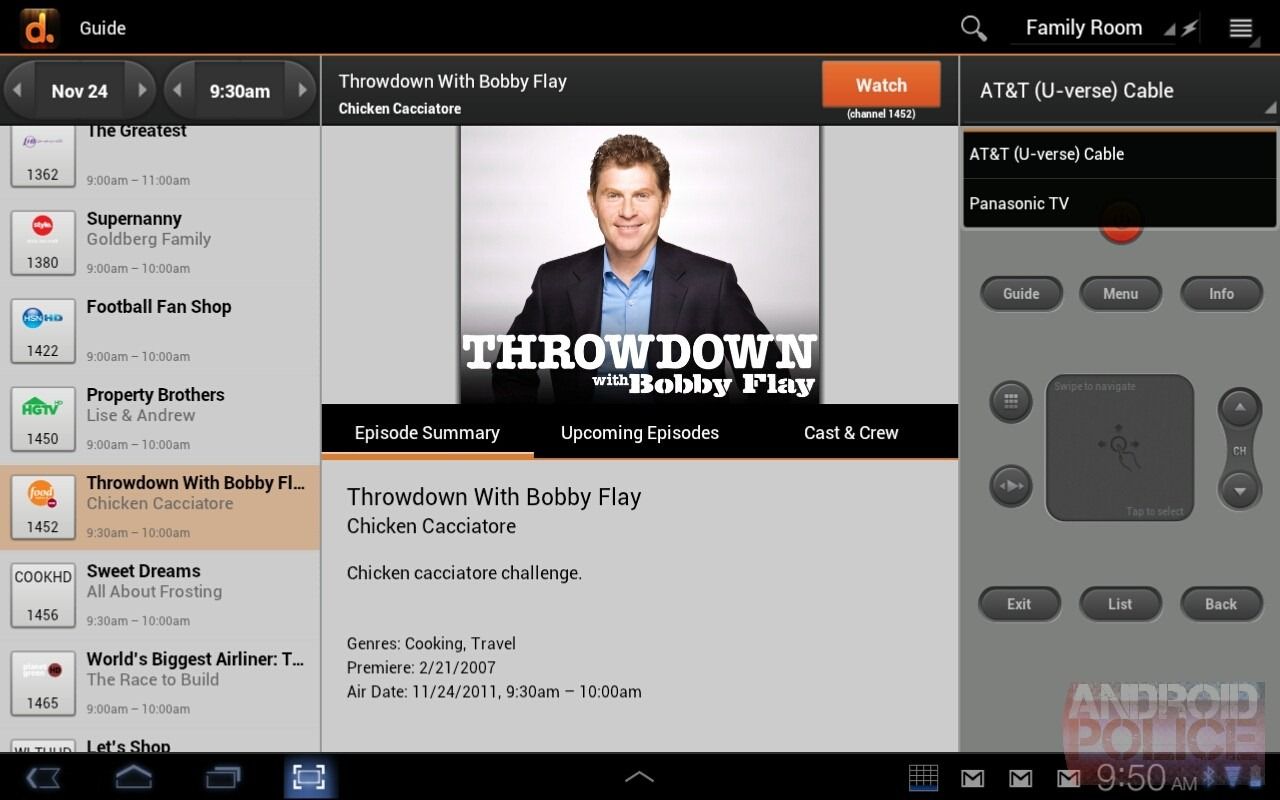Tap the touchpad area to select
The height and width of the screenshot is (800, 1280).
tap(1119, 446)
